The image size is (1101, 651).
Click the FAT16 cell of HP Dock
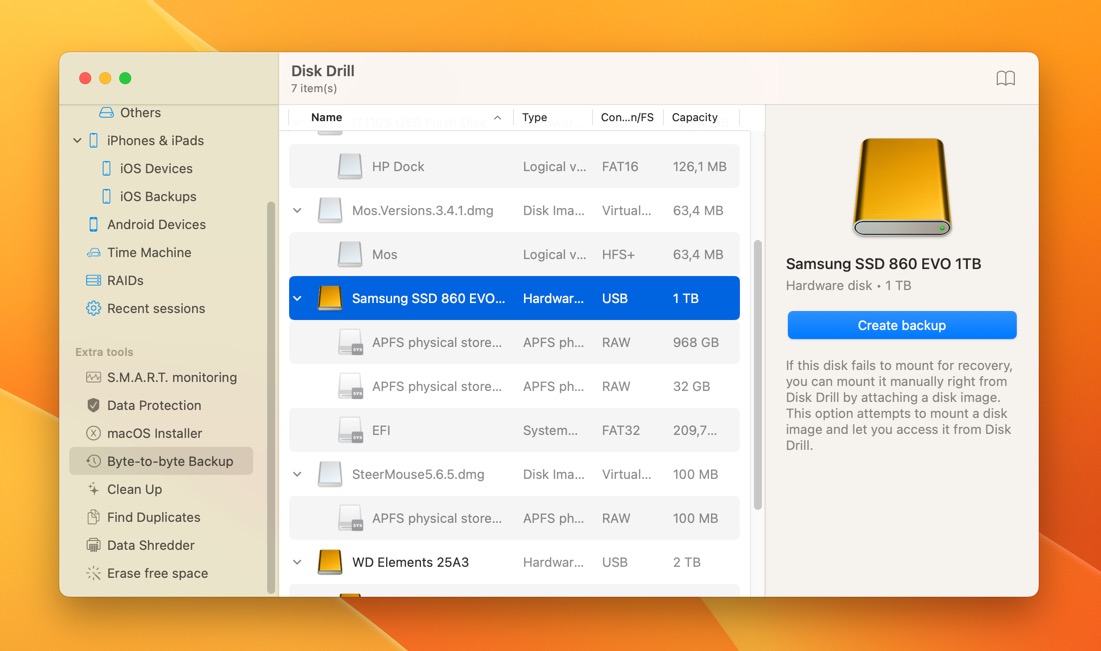(620, 166)
